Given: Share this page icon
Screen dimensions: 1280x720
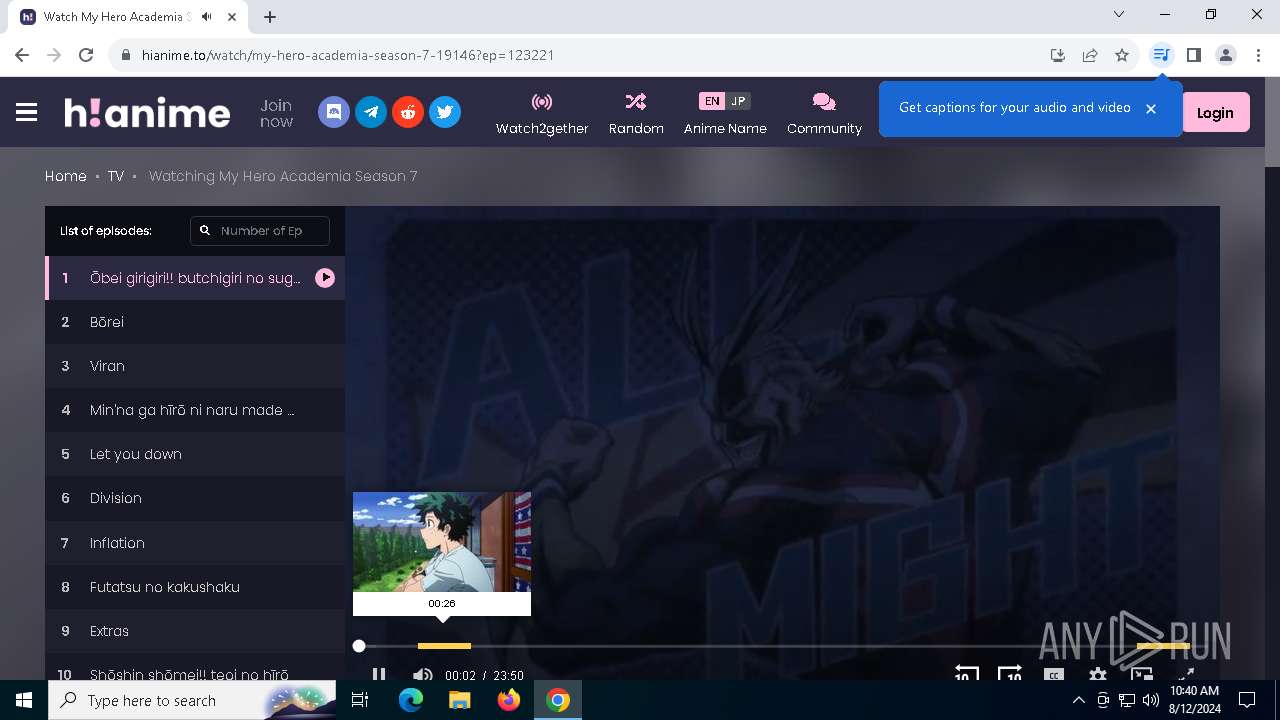Looking at the screenshot, I should pyautogui.click(x=1090, y=55).
